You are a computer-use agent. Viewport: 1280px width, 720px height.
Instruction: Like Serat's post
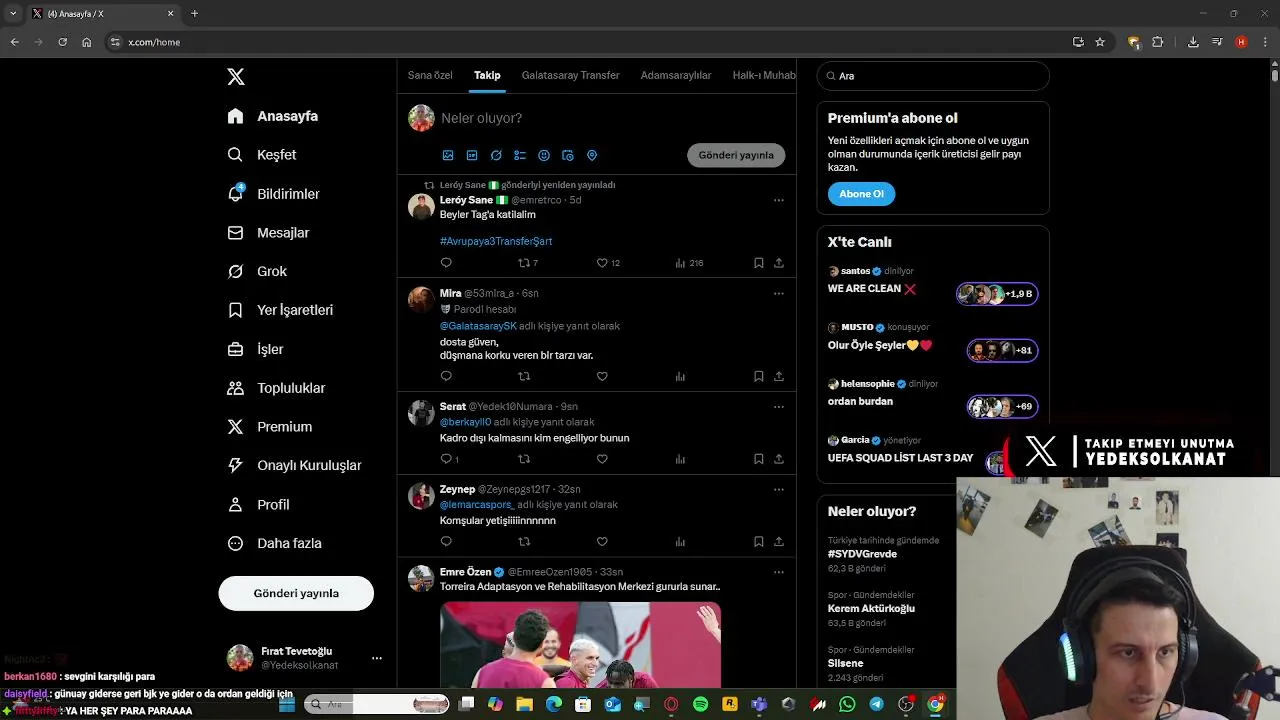[x=602, y=459]
